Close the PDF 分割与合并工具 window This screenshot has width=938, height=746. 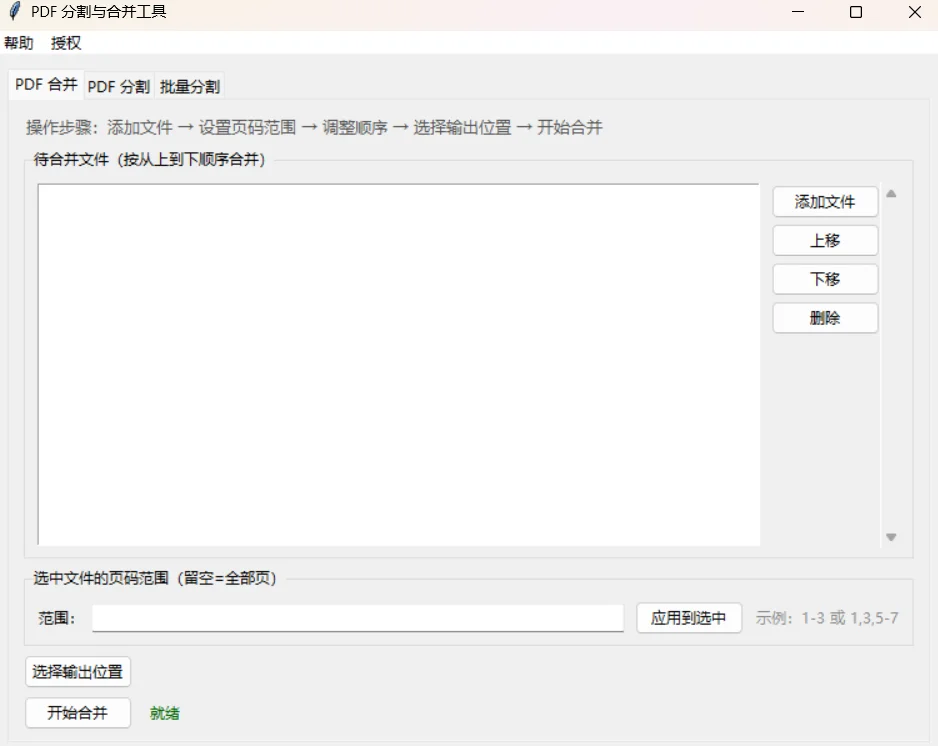[914, 11]
